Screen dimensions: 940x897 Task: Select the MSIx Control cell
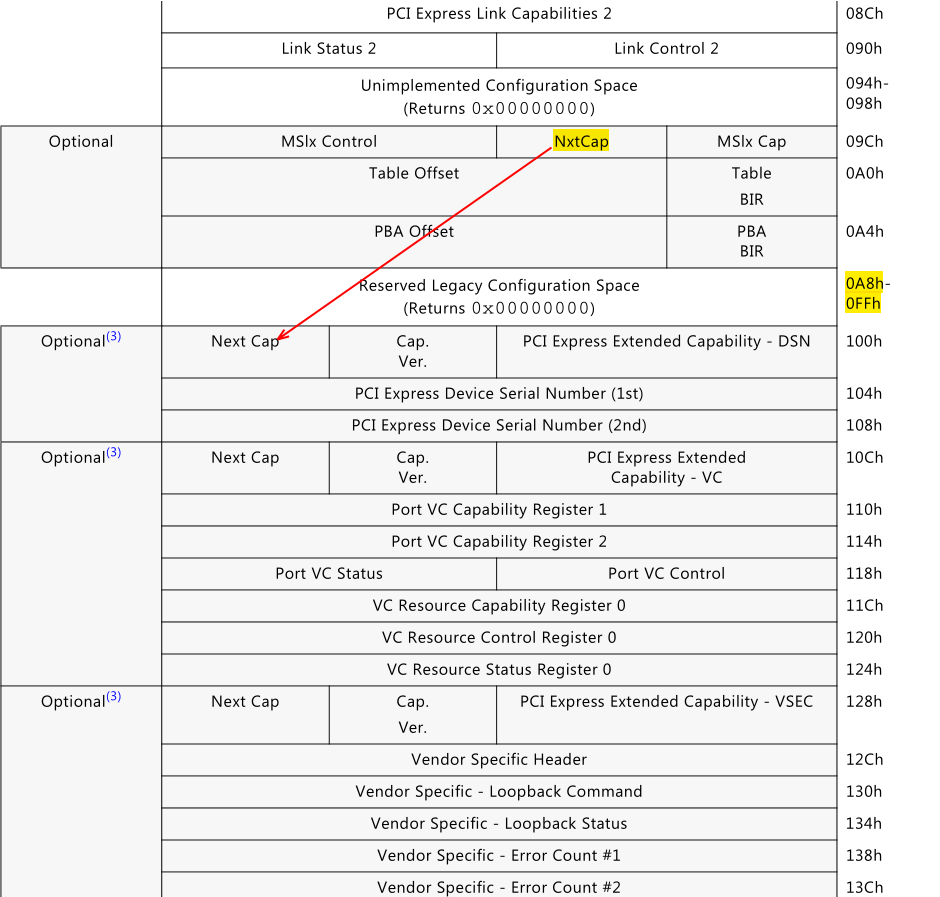coord(329,142)
